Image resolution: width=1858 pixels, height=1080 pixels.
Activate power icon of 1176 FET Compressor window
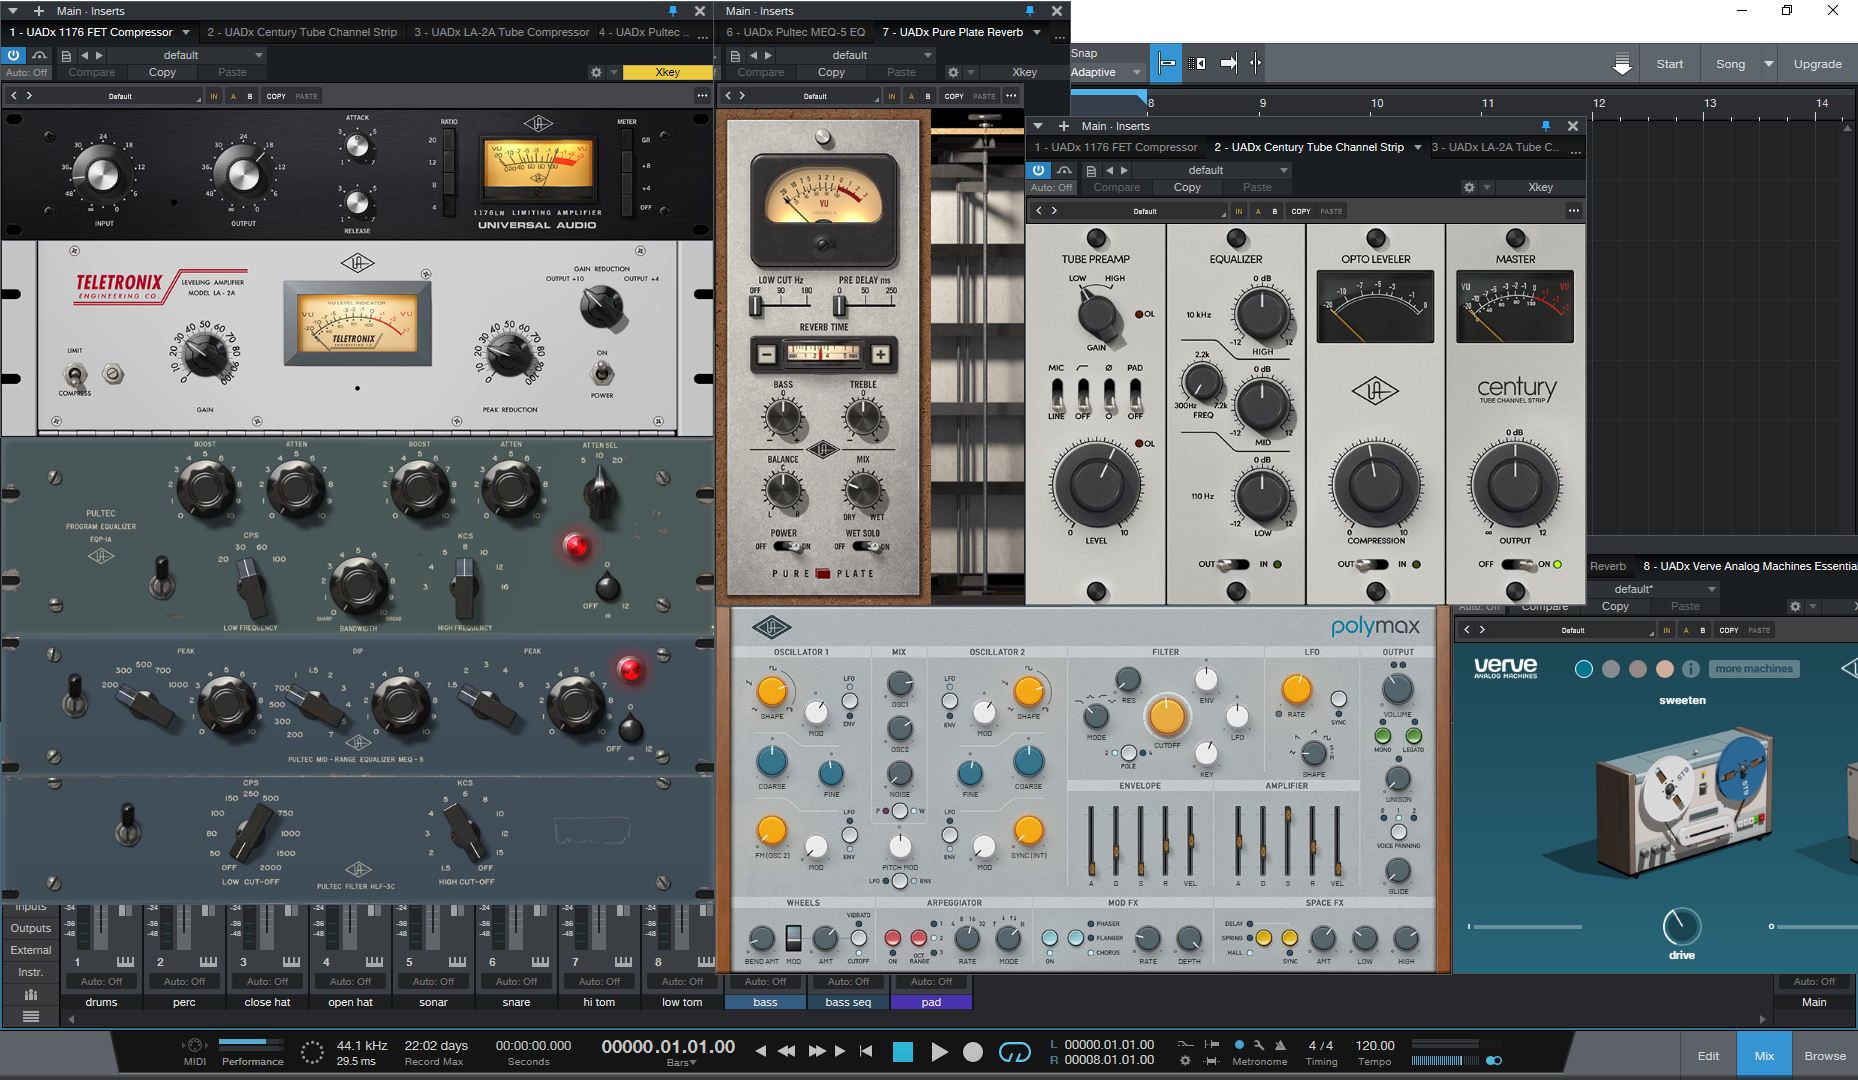pos(14,55)
